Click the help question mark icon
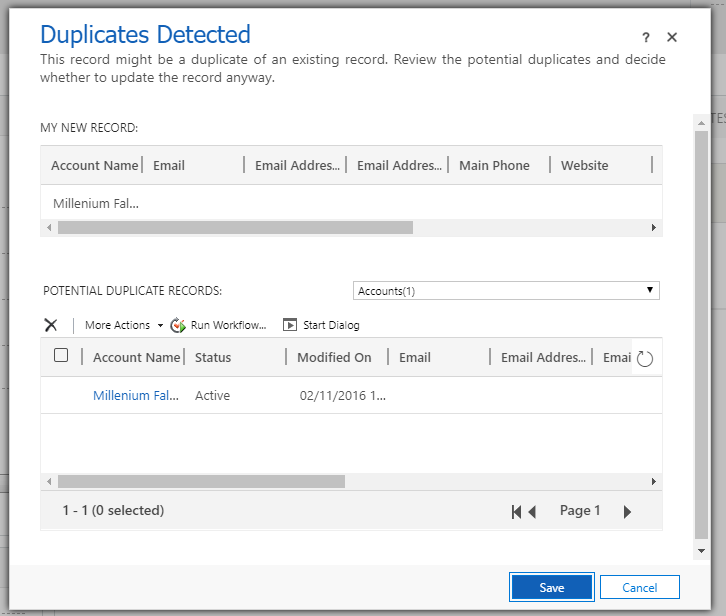 646,38
